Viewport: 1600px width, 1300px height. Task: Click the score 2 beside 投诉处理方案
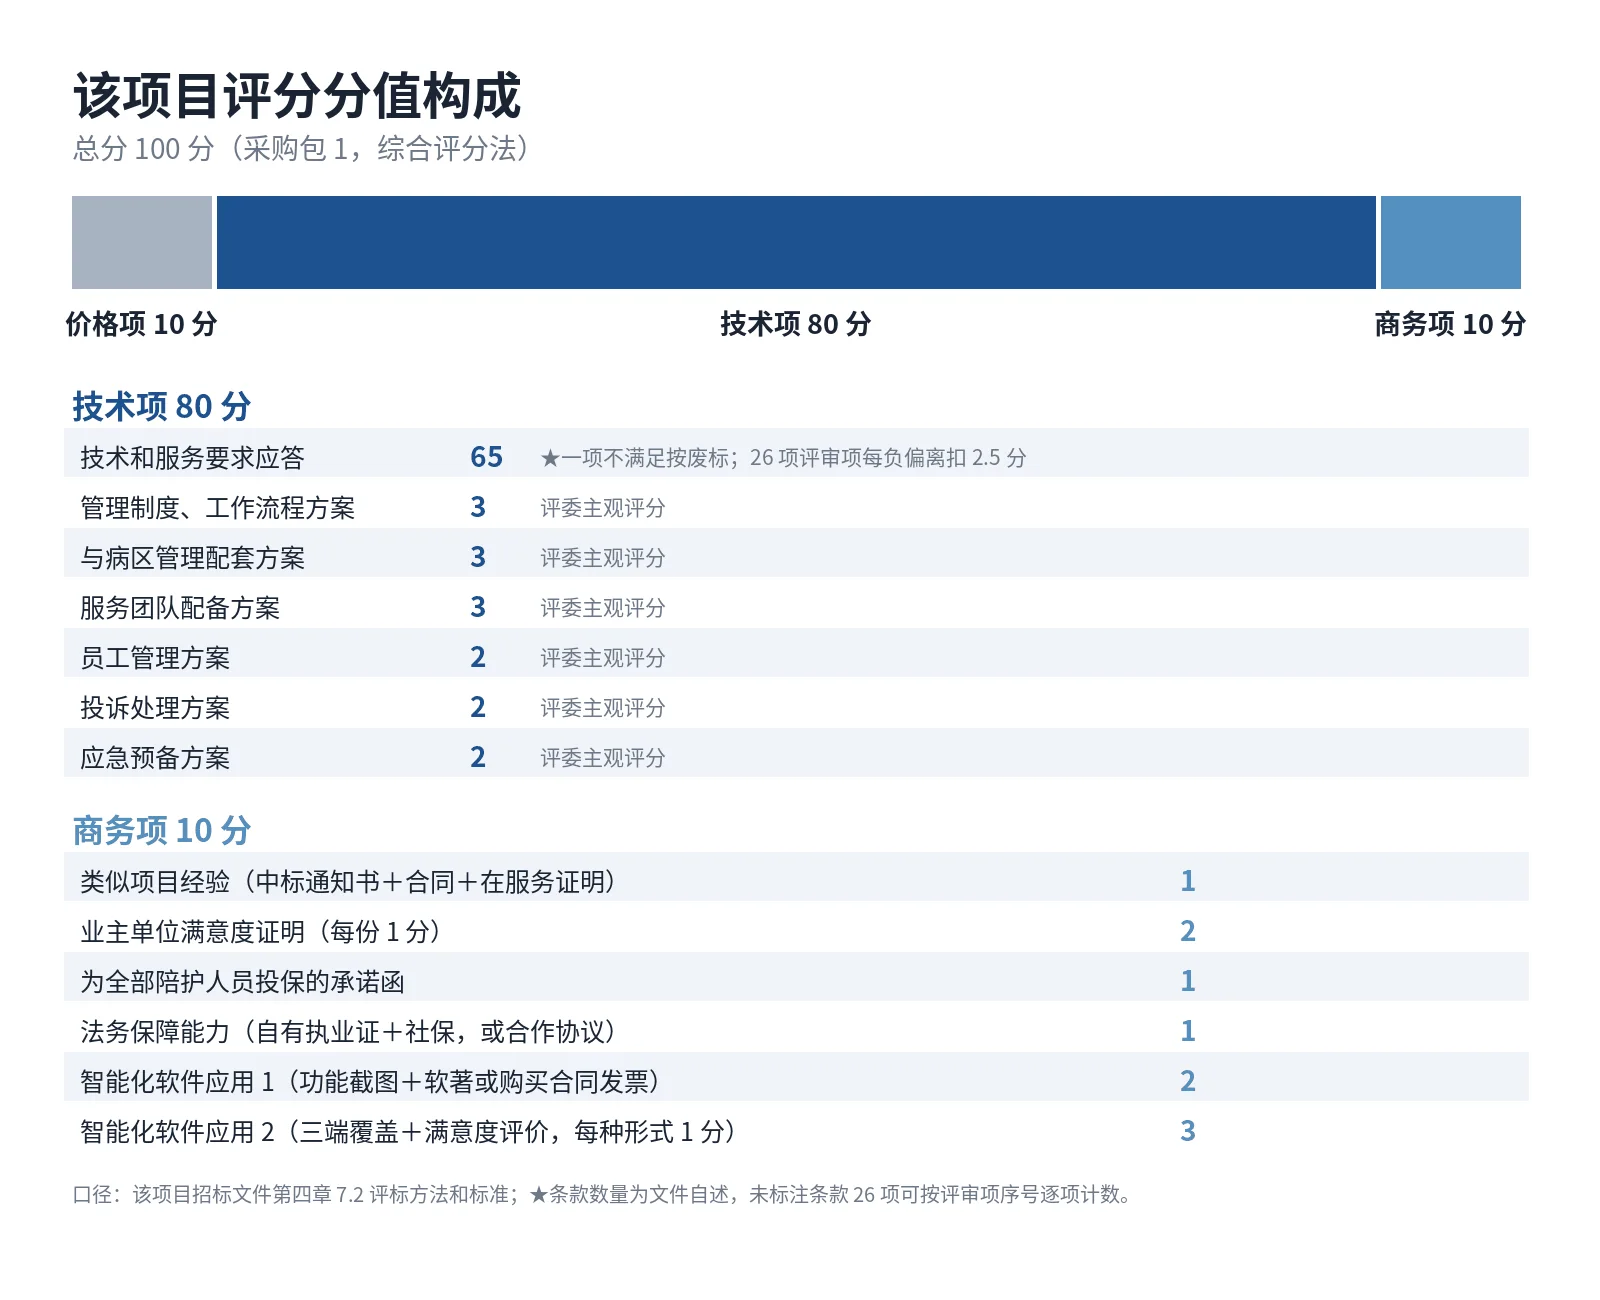coord(478,707)
